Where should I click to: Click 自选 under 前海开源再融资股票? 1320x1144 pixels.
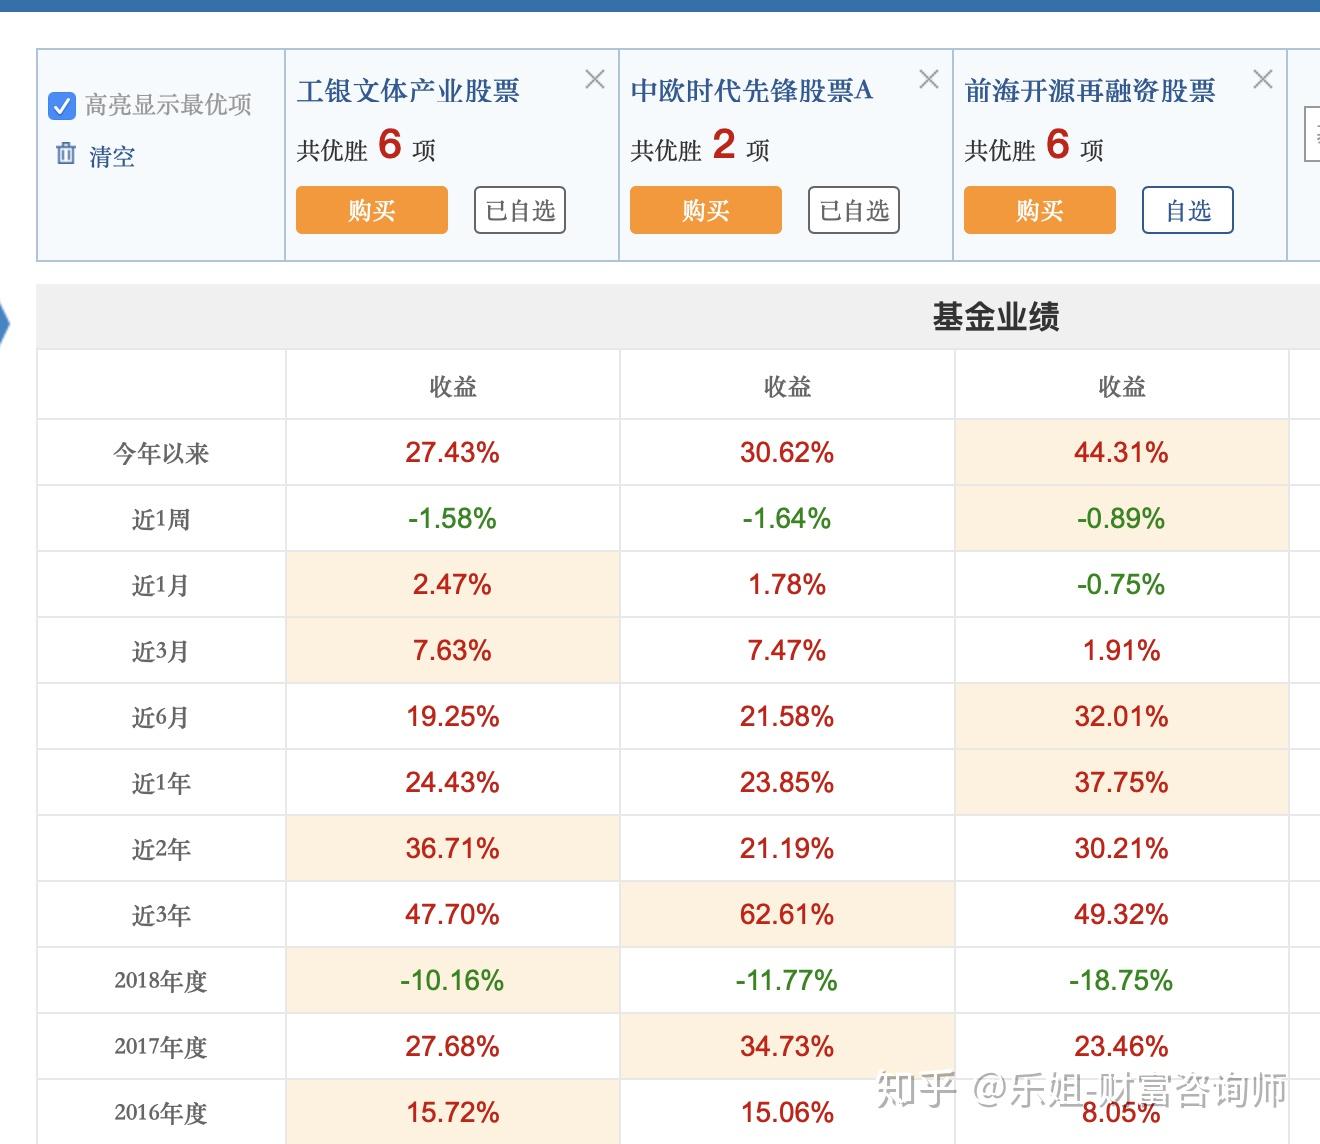1188,210
